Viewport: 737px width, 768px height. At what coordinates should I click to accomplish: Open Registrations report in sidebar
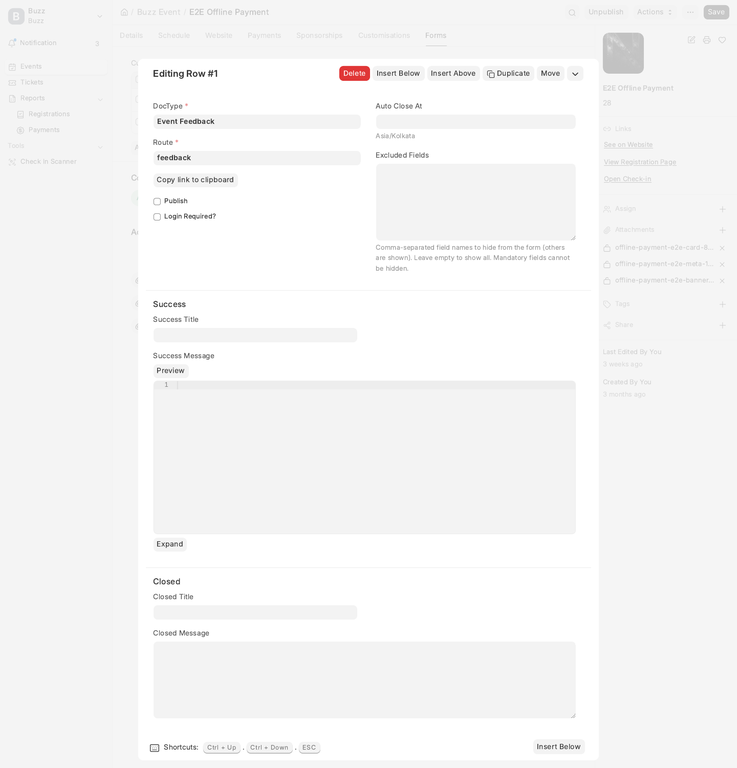pyautogui.click(x=49, y=114)
